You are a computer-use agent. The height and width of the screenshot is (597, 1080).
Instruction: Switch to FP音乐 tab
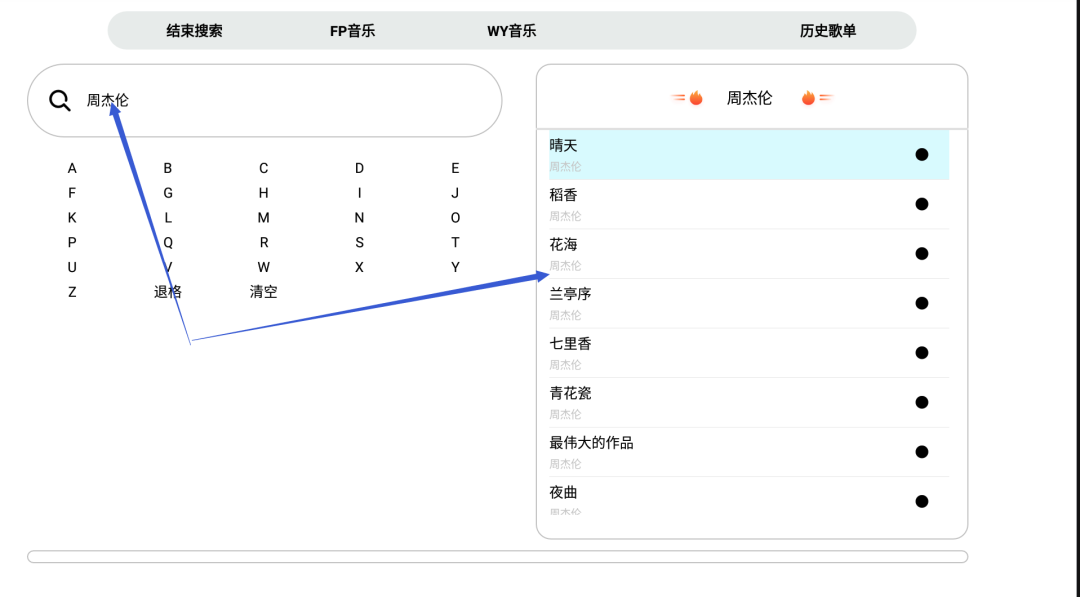pyautogui.click(x=352, y=31)
